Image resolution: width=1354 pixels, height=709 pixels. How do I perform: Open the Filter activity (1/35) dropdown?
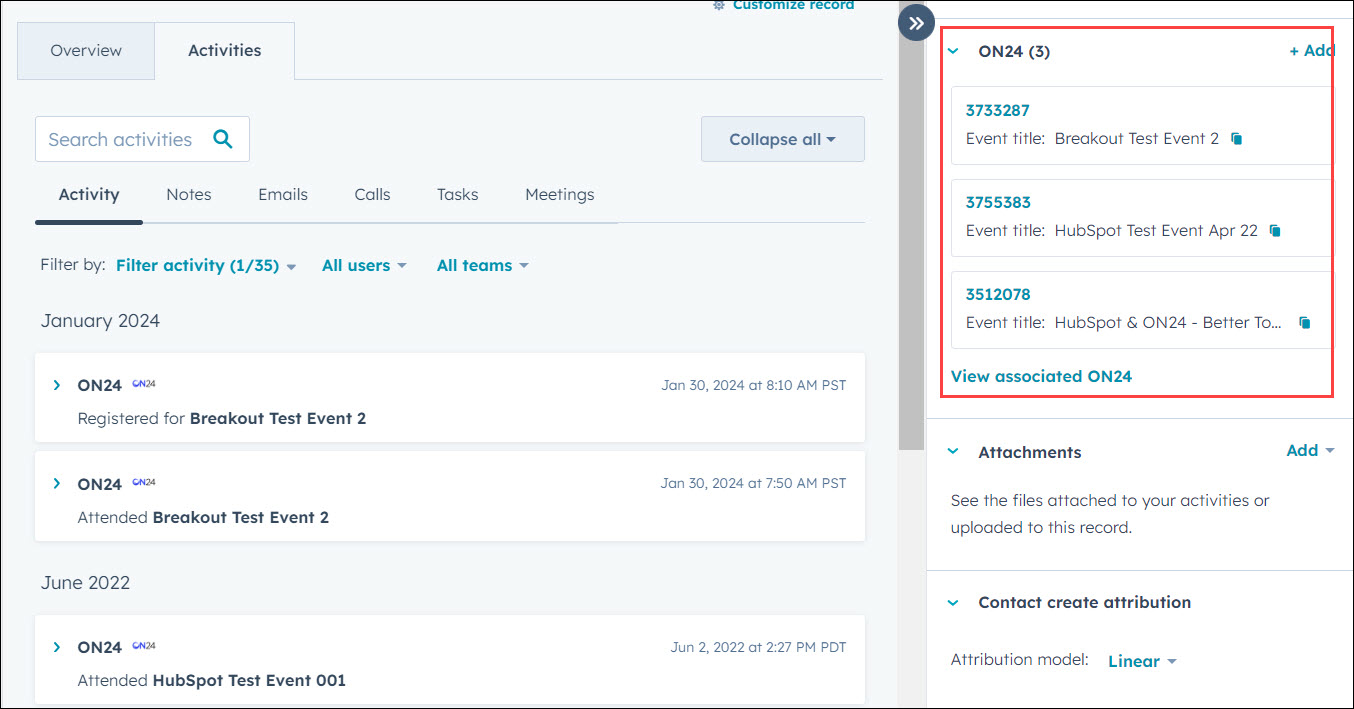(207, 266)
